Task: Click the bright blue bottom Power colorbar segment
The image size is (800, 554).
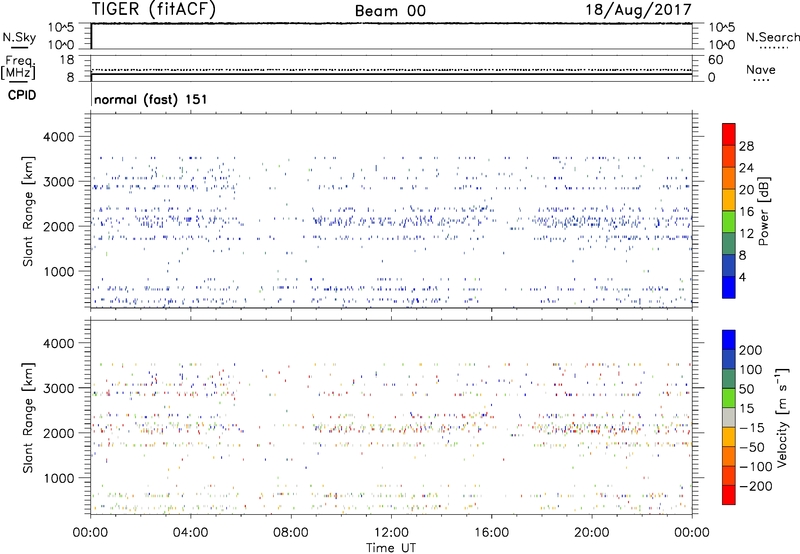Action: [729, 287]
